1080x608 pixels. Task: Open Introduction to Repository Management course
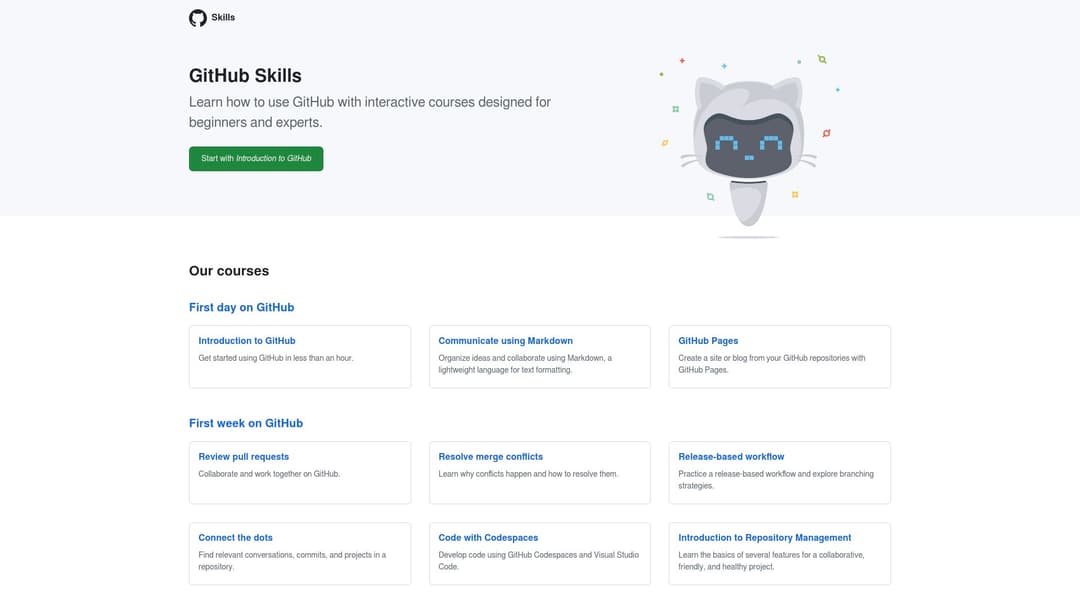point(765,537)
